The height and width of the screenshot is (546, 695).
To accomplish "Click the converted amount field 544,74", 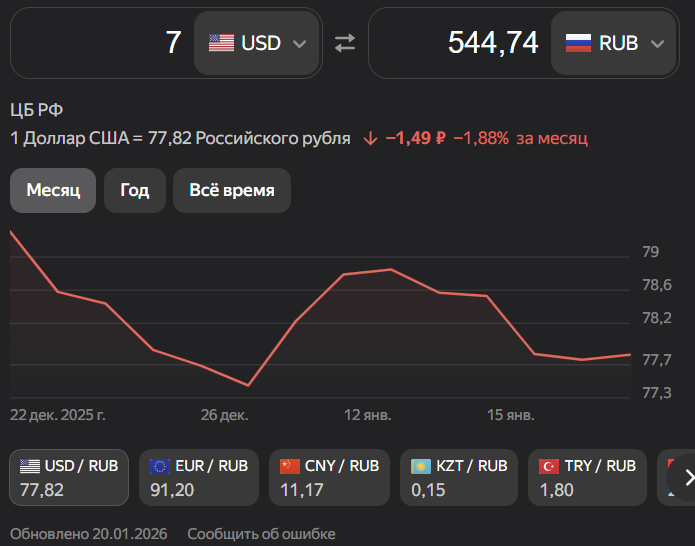I will pos(460,43).
